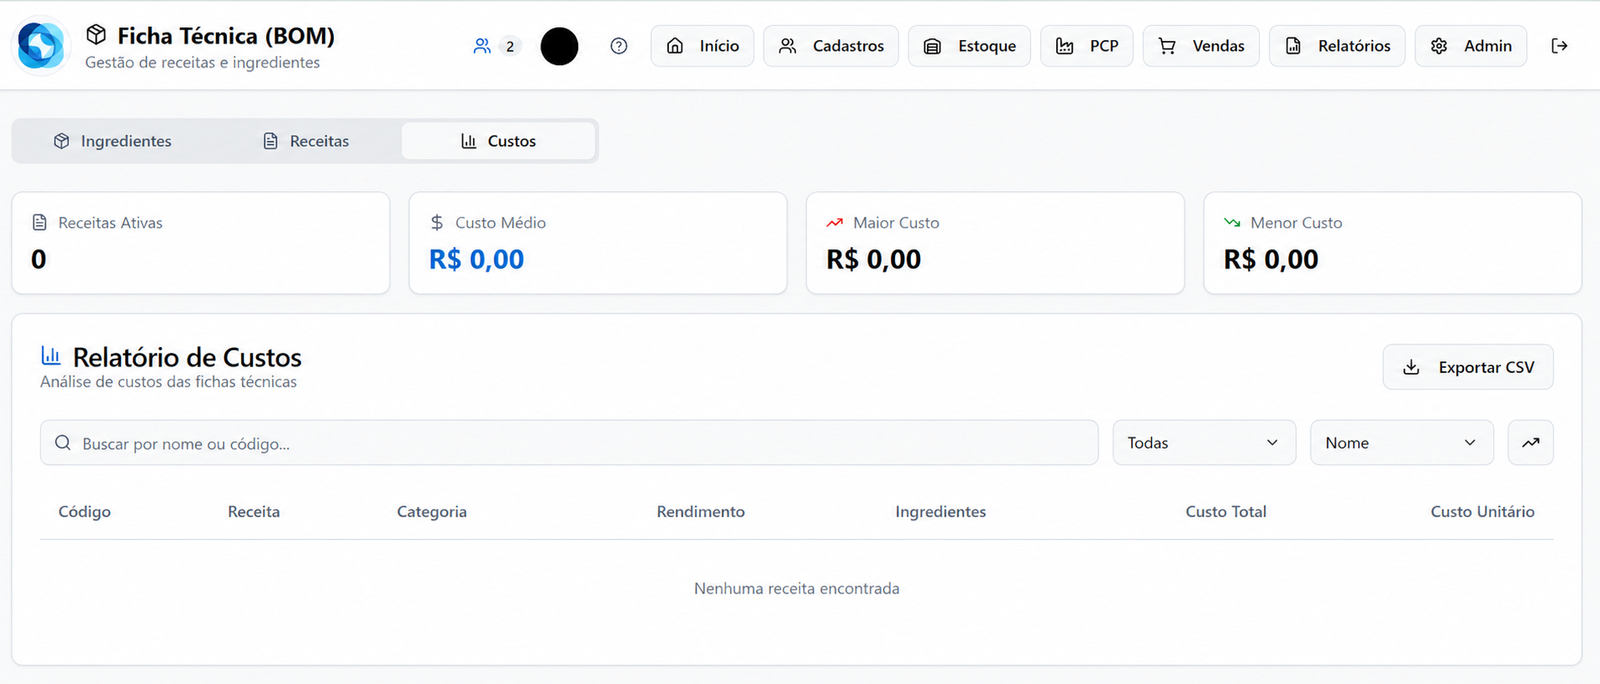This screenshot has width=1600, height=684.
Task: Open the Nome sort-by dropdown
Action: coord(1402,443)
